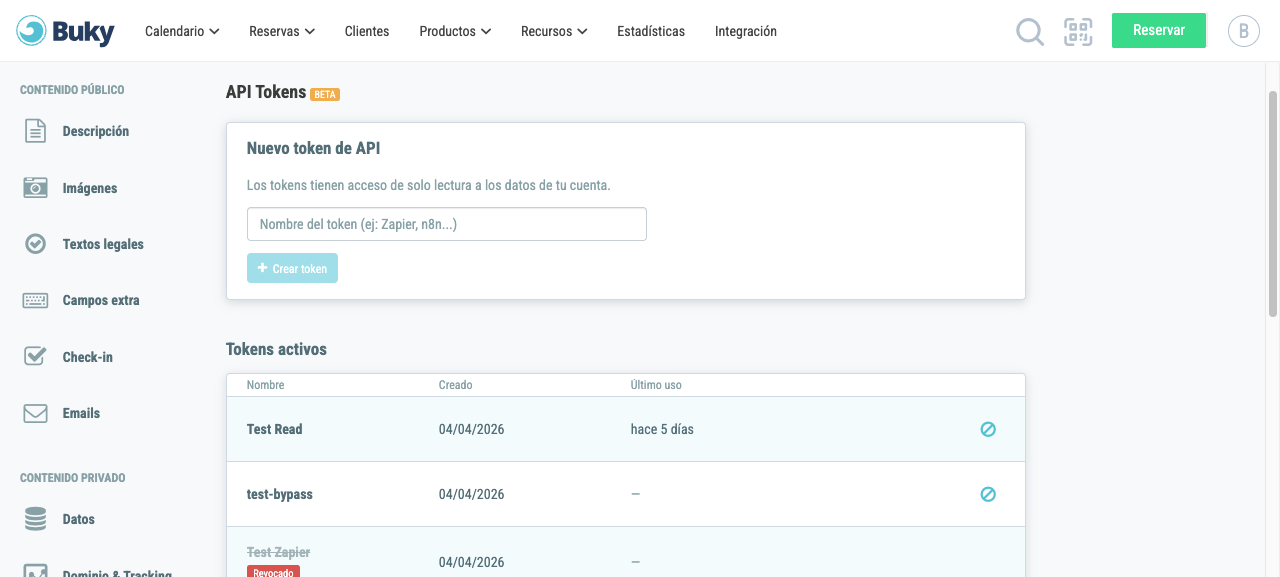
Task: Click the green Reservar button
Action: pyautogui.click(x=1159, y=30)
